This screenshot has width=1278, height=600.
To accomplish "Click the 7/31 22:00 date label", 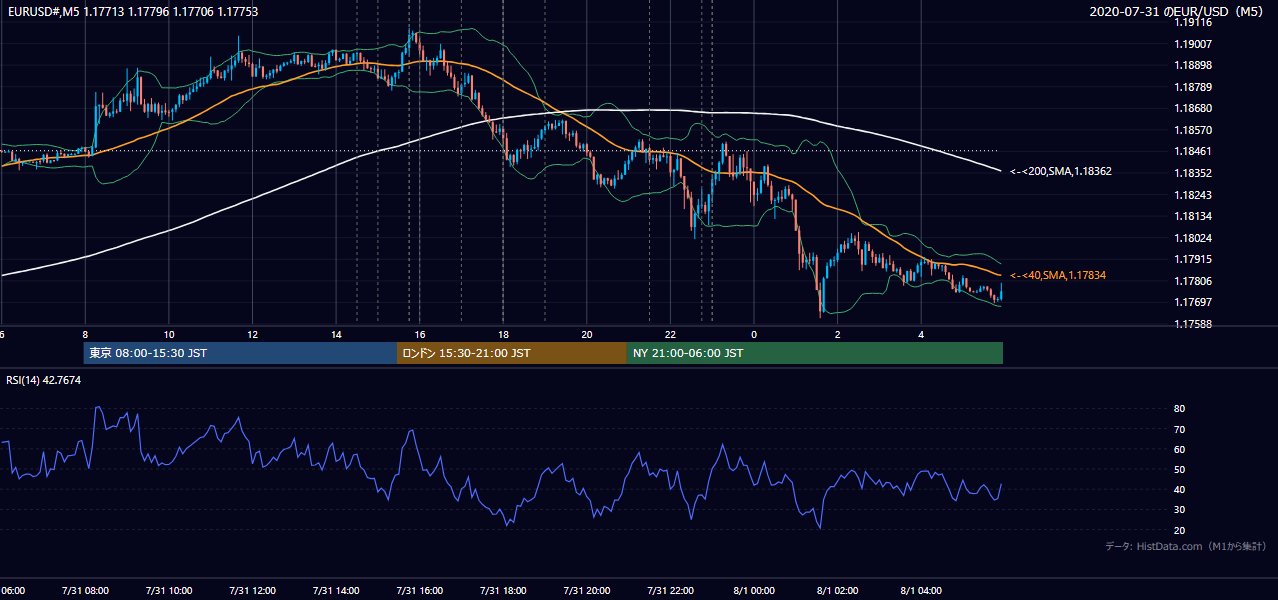I will [670, 590].
